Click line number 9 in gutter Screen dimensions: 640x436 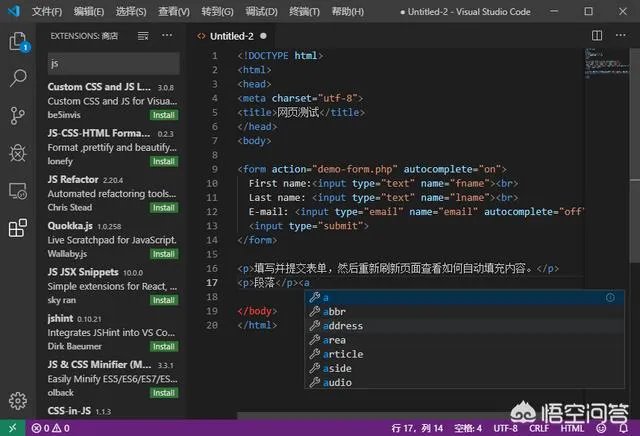(215, 169)
